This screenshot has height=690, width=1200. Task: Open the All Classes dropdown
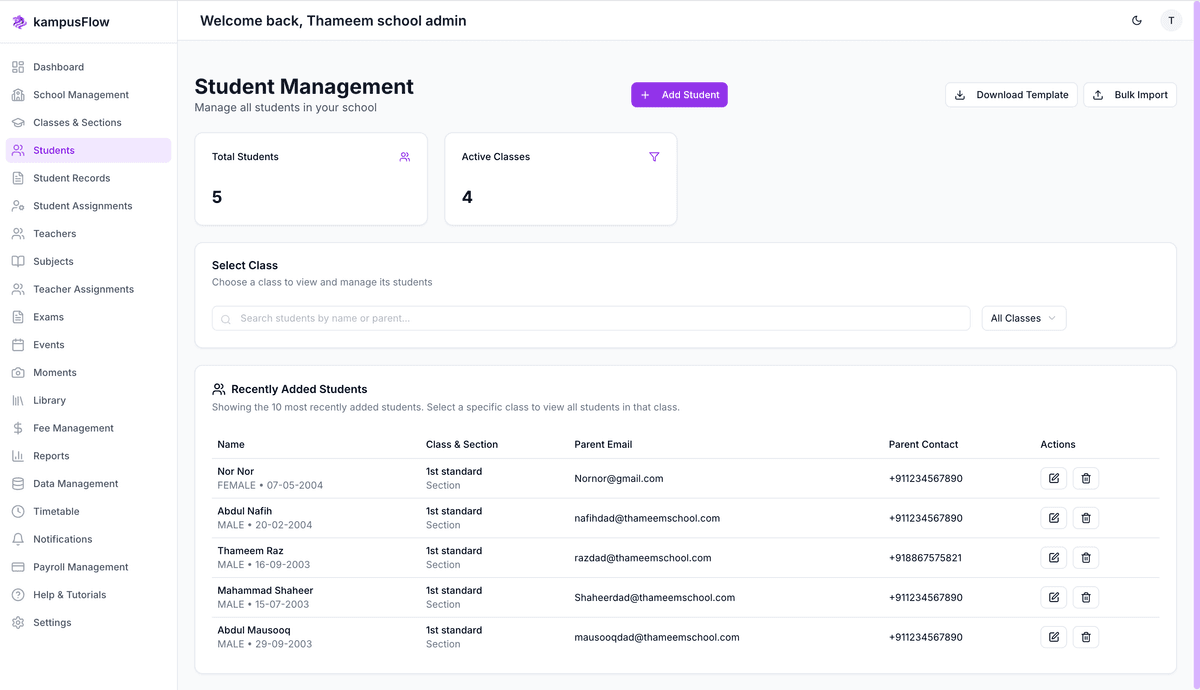point(1023,318)
